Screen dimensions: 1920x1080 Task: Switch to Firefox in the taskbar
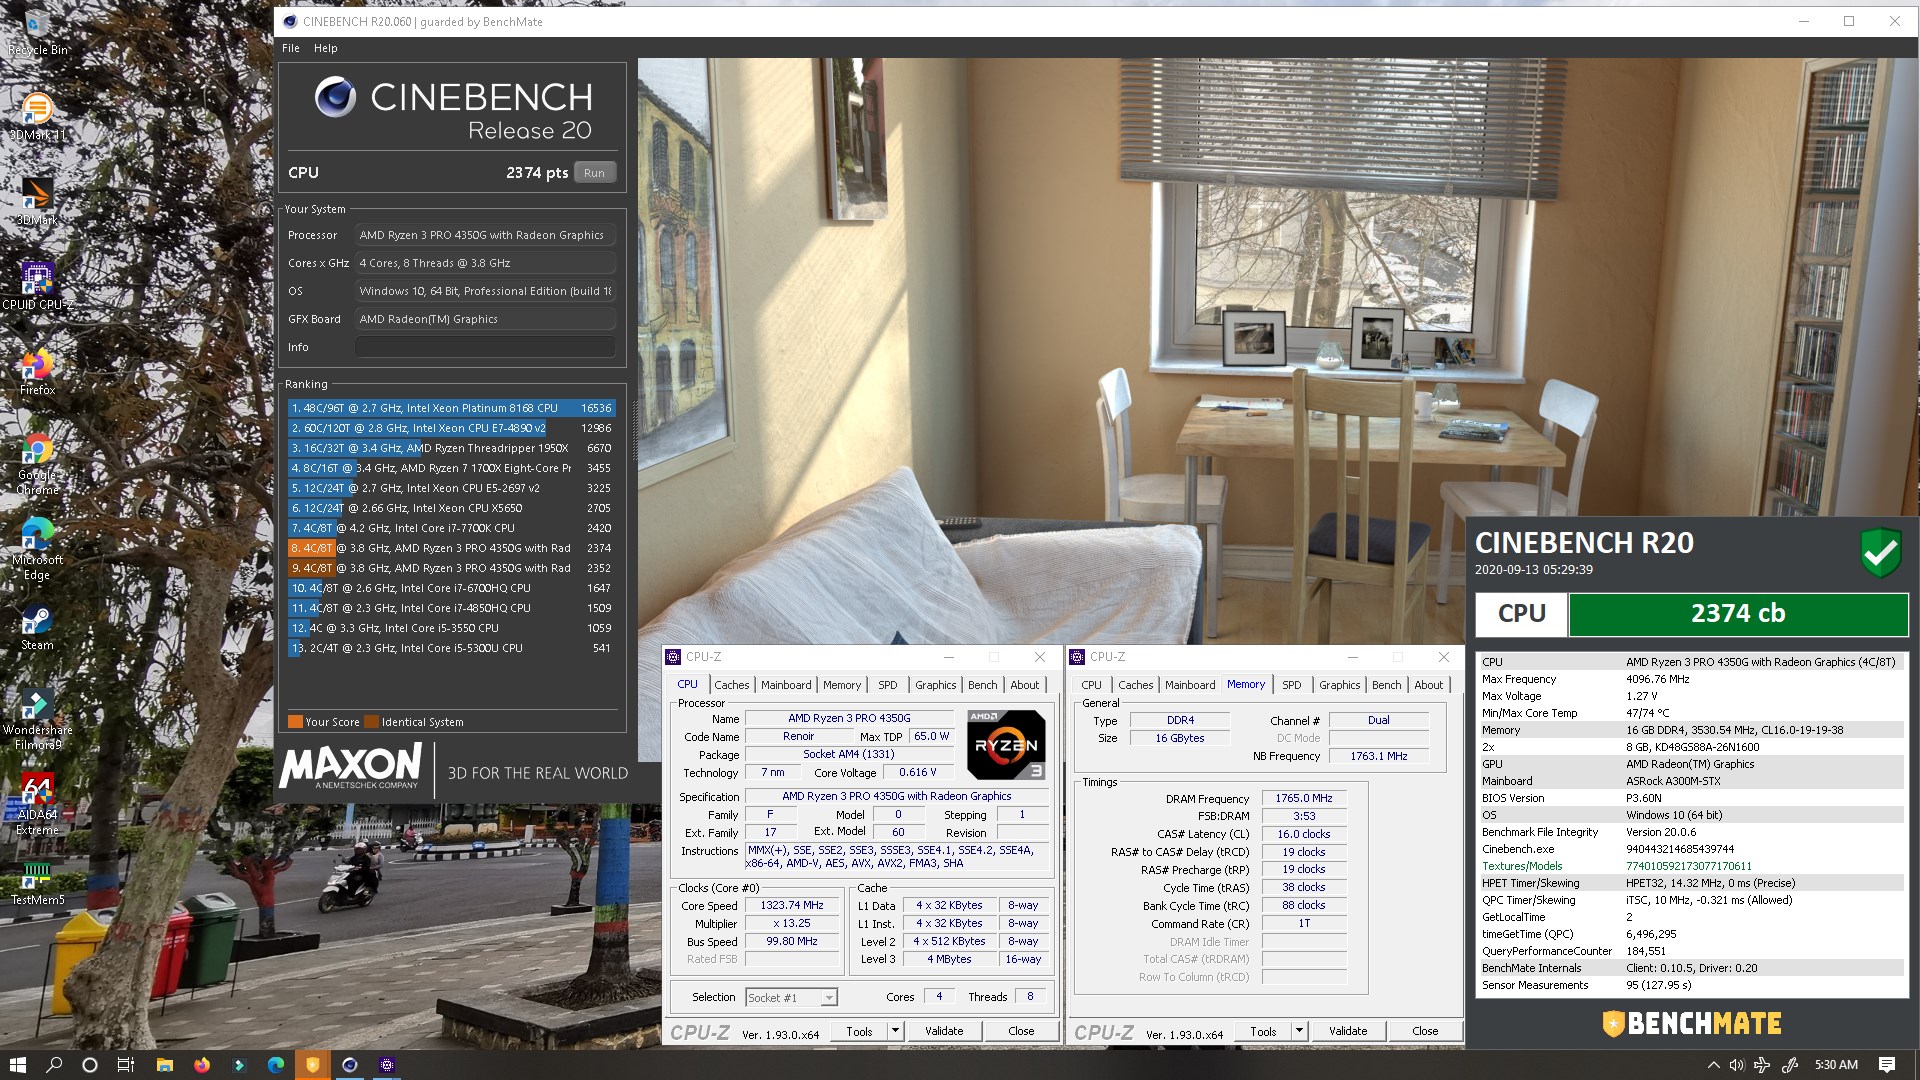[x=202, y=1065]
